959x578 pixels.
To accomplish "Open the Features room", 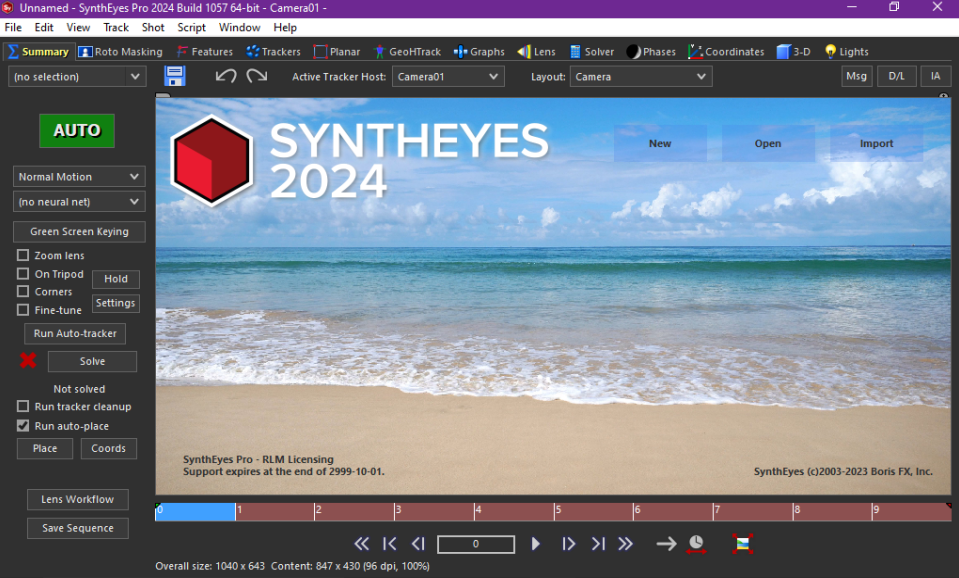I will click(x=204, y=51).
